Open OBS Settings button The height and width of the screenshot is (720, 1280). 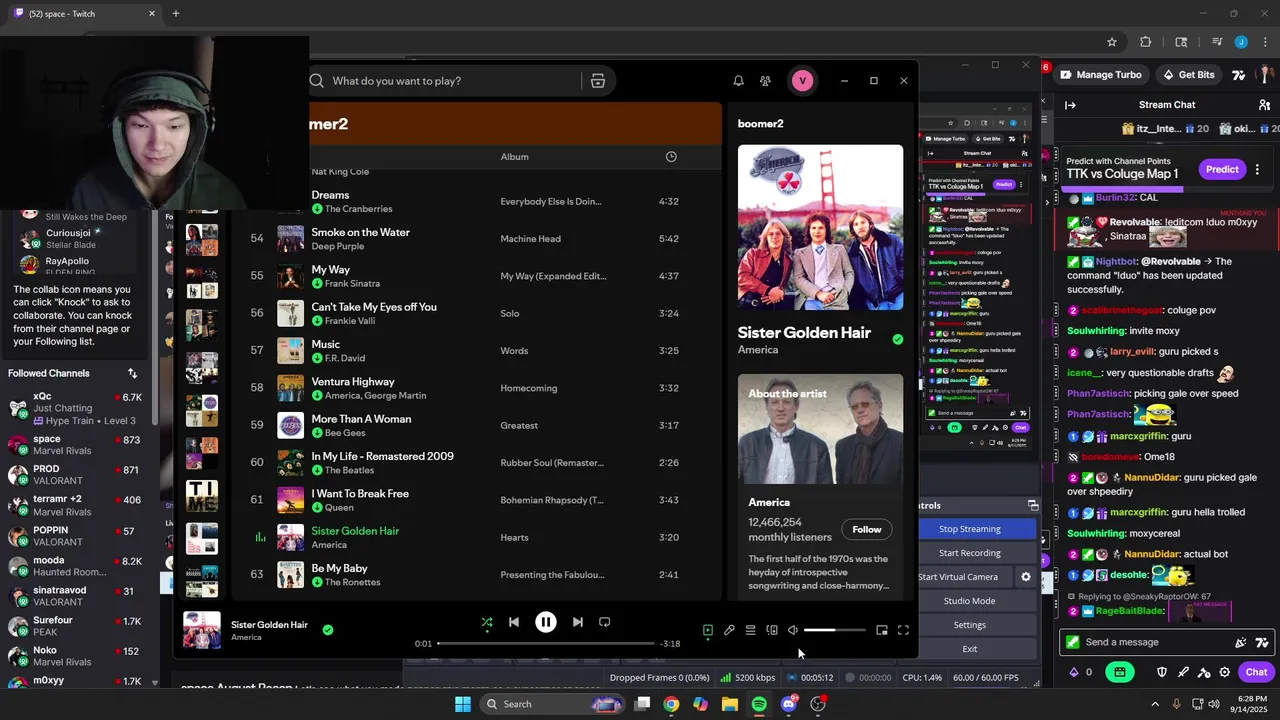point(970,625)
